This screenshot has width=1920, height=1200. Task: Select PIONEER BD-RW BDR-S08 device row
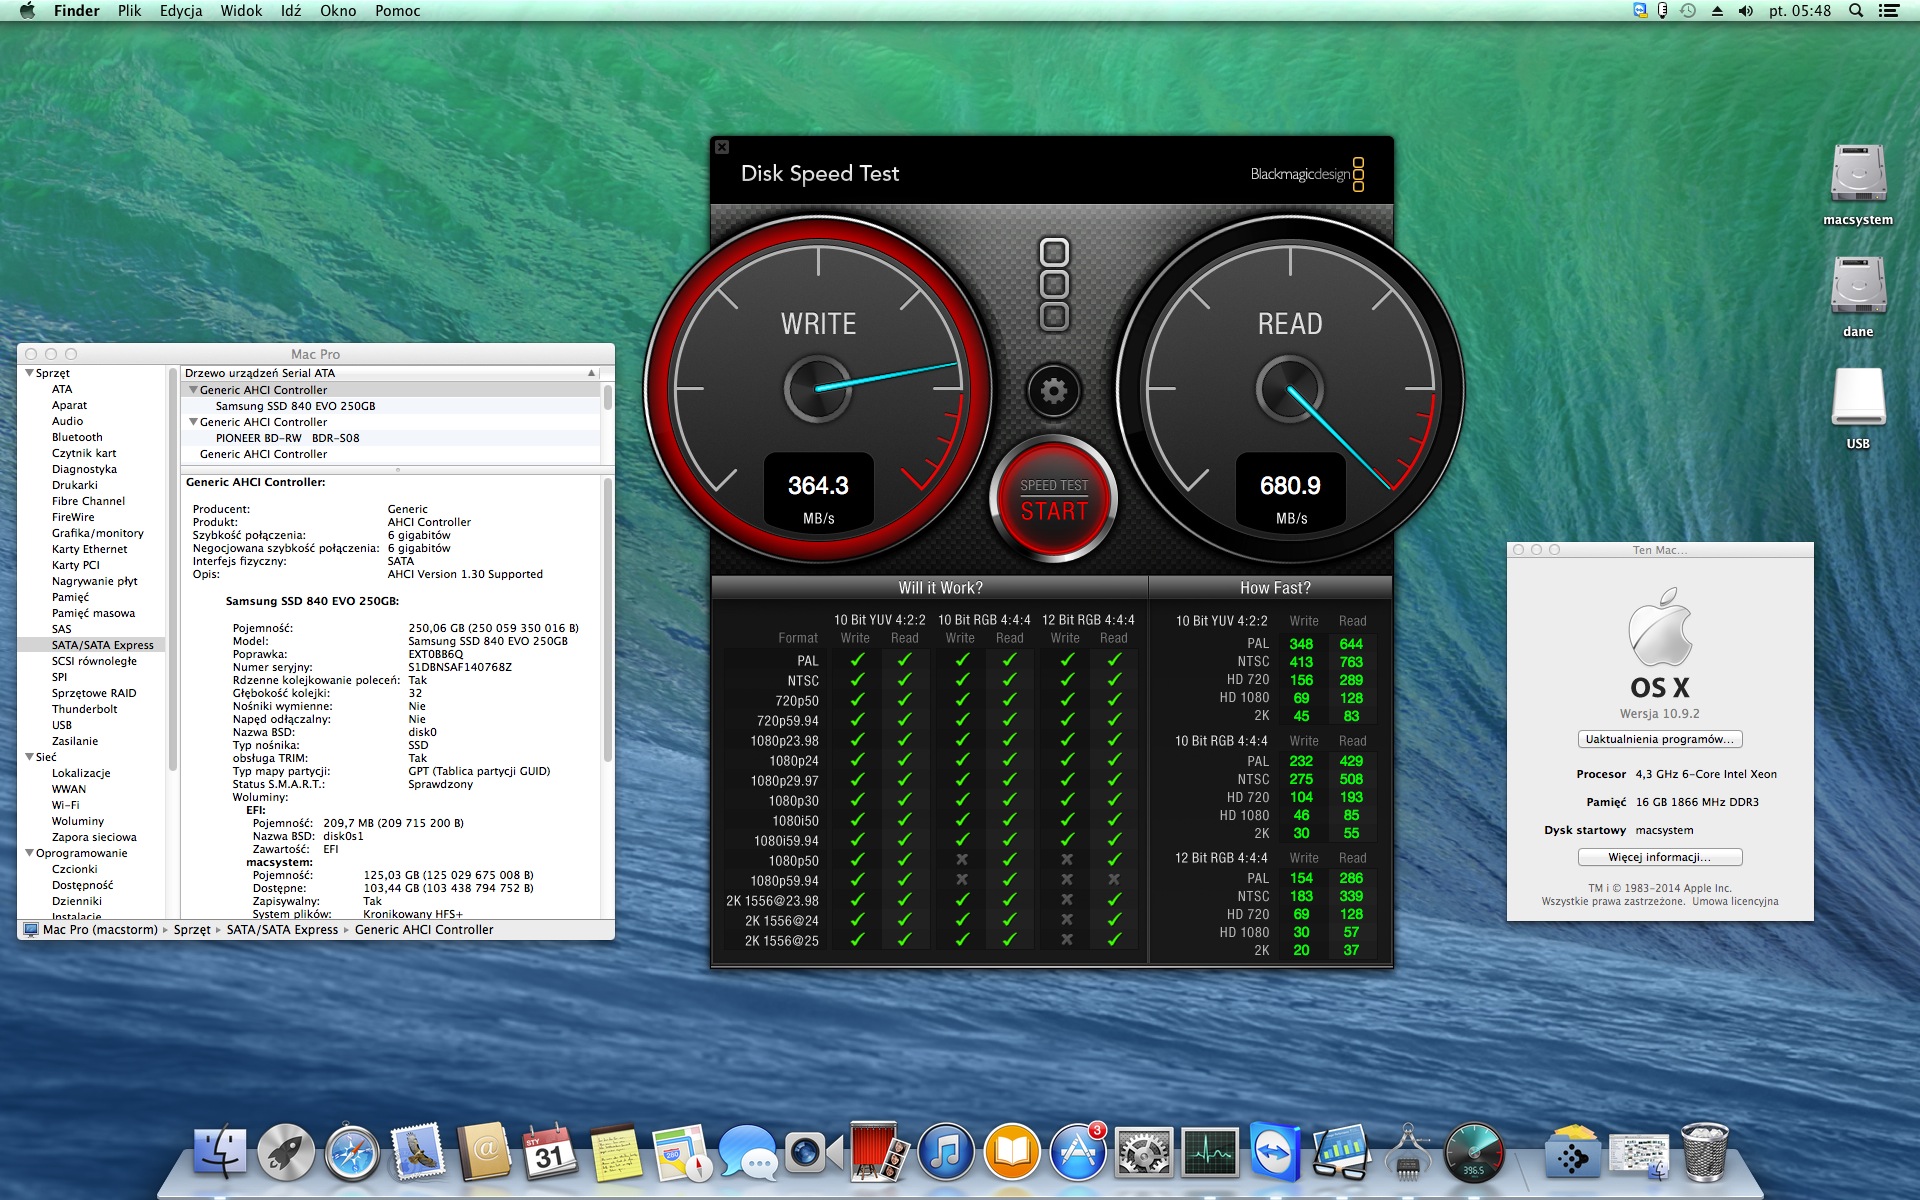pos(391,438)
